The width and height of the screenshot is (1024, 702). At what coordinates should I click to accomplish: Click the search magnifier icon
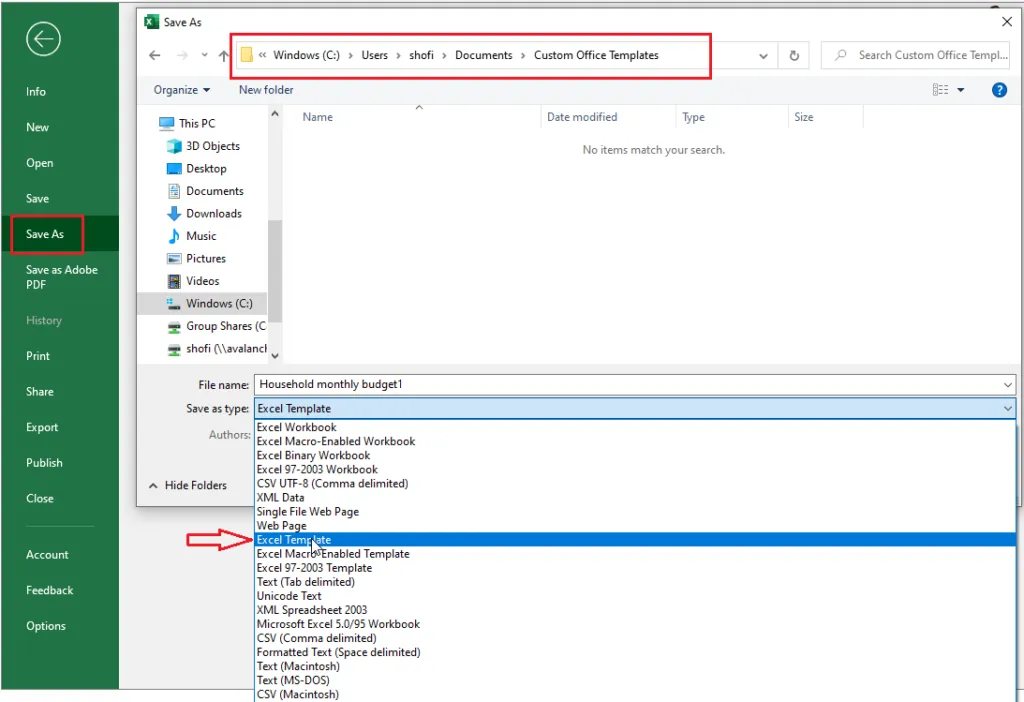841,55
